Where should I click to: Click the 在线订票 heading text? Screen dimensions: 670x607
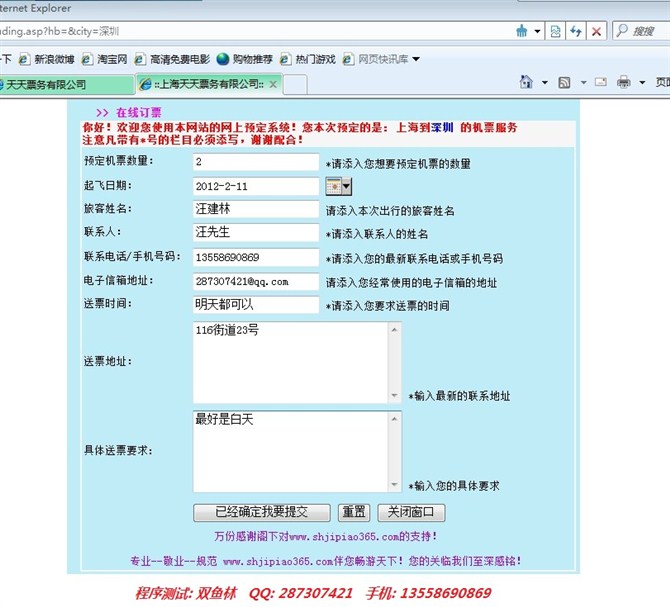point(138,113)
